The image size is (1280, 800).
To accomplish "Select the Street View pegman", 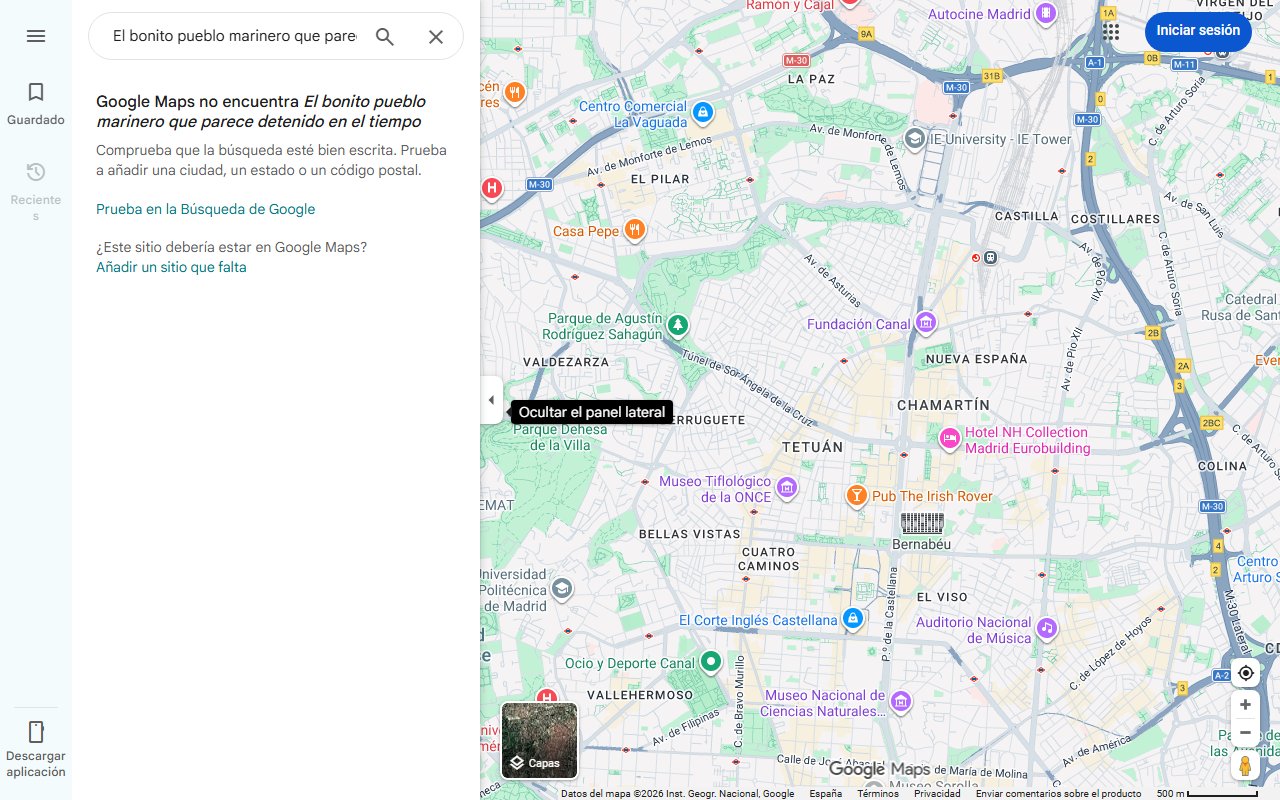I will (1245, 765).
